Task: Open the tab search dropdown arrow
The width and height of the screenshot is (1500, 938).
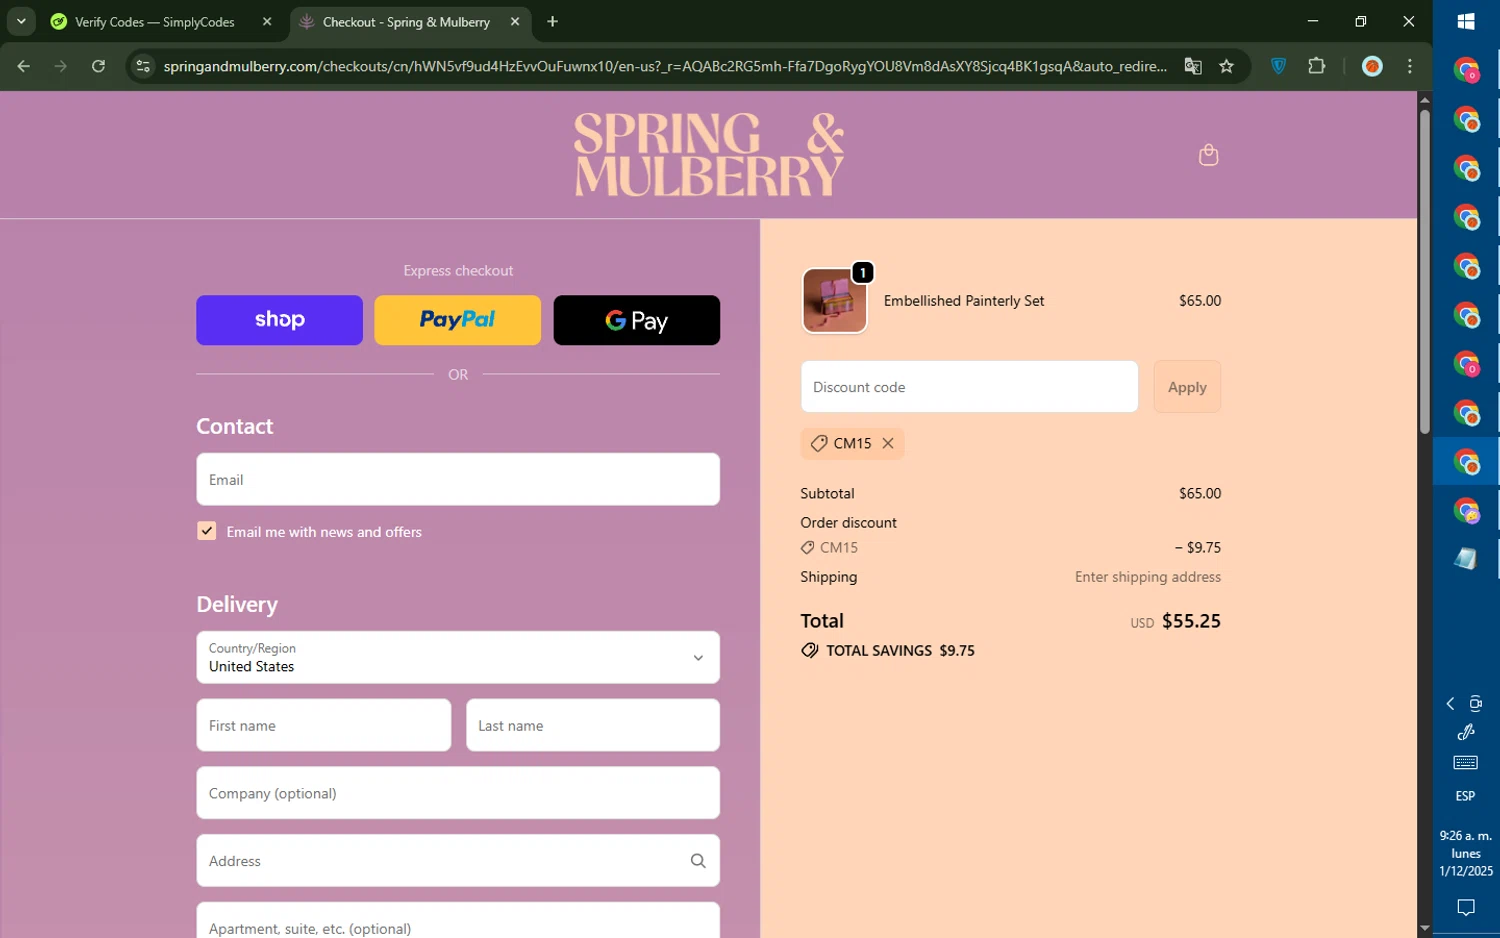Action: (x=20, y=21)
